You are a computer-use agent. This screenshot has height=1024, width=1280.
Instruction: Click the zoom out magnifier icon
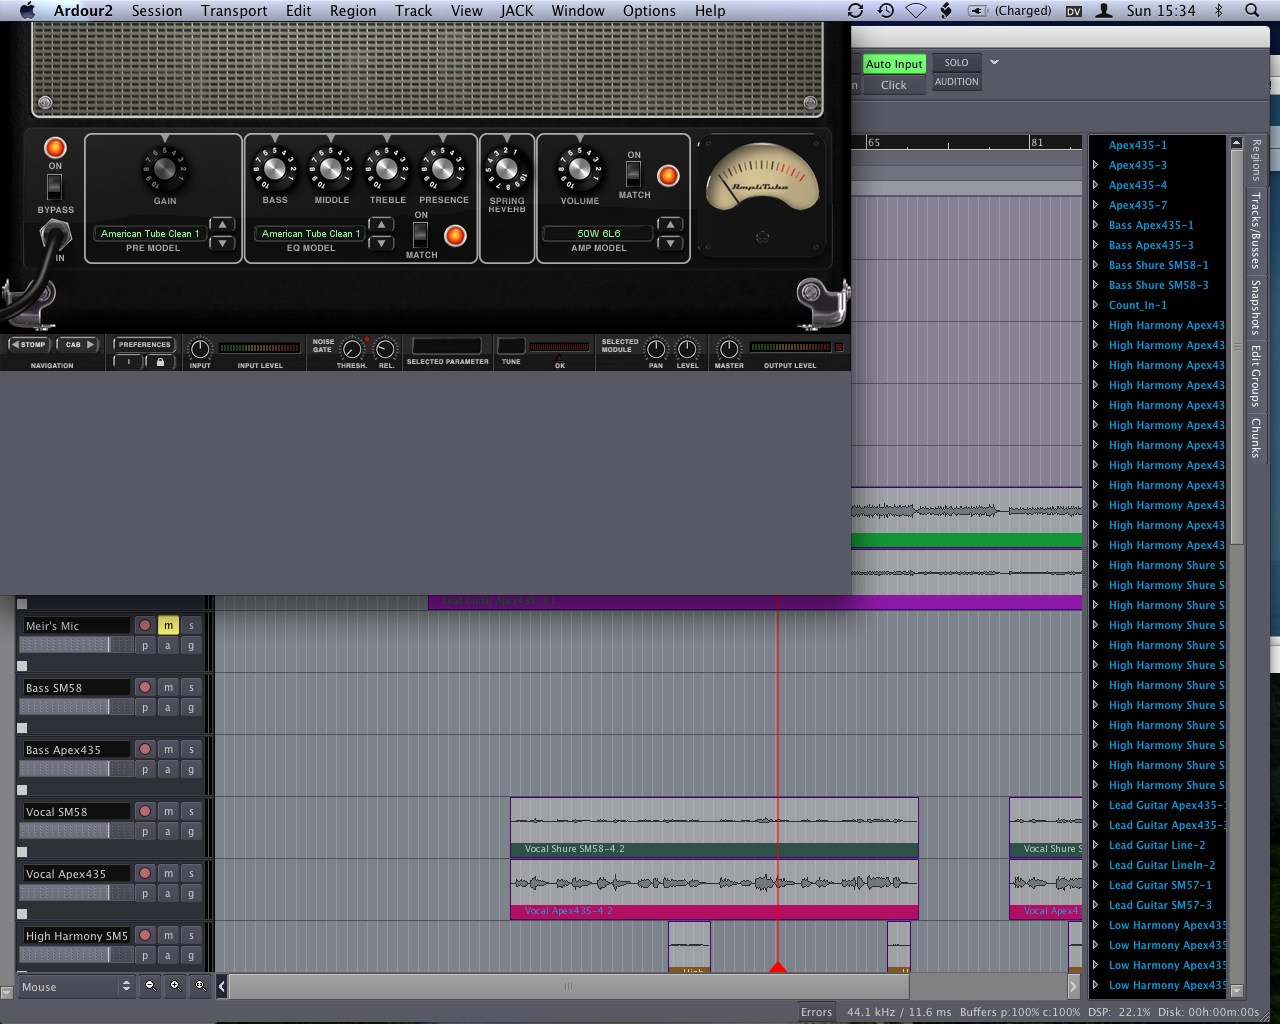pos(150,985)
